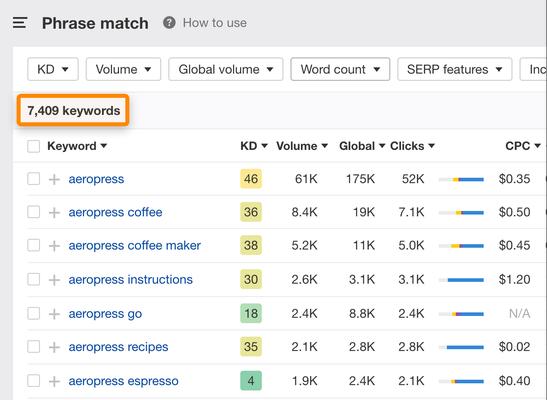
Task: Click plus icon beside aeropress coffee maker
Action: (54, 246)
